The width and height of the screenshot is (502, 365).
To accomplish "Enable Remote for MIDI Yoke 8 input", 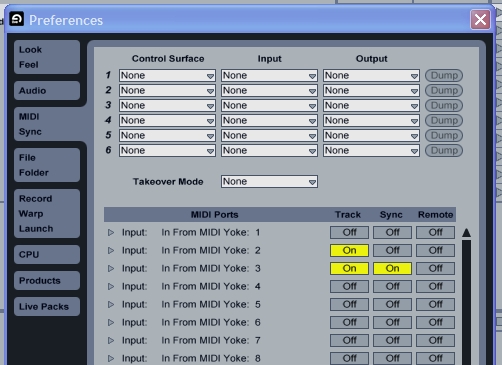I will (435, 358).
